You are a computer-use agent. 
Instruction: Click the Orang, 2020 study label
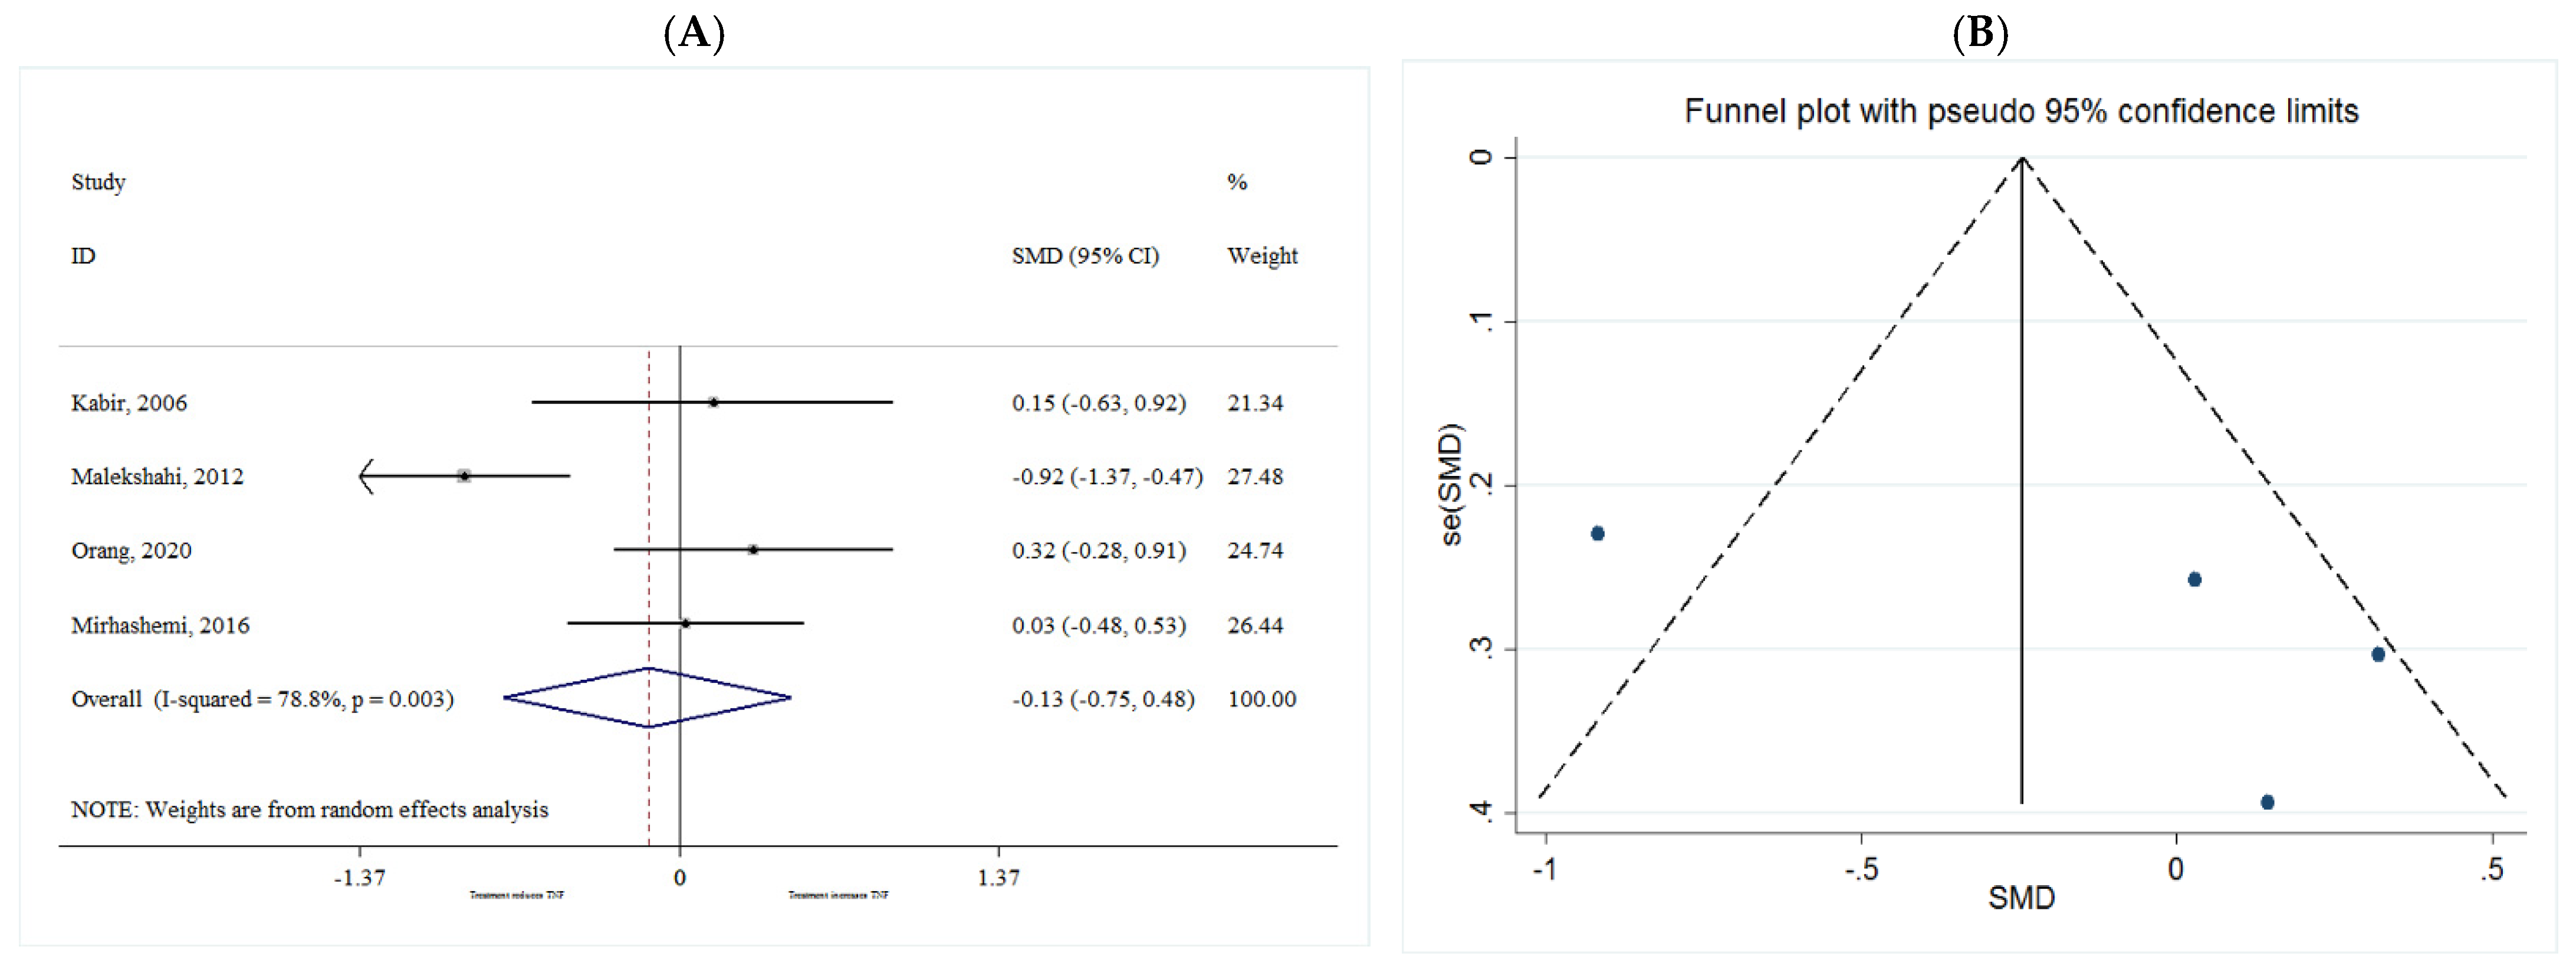(x=131, y=551)
